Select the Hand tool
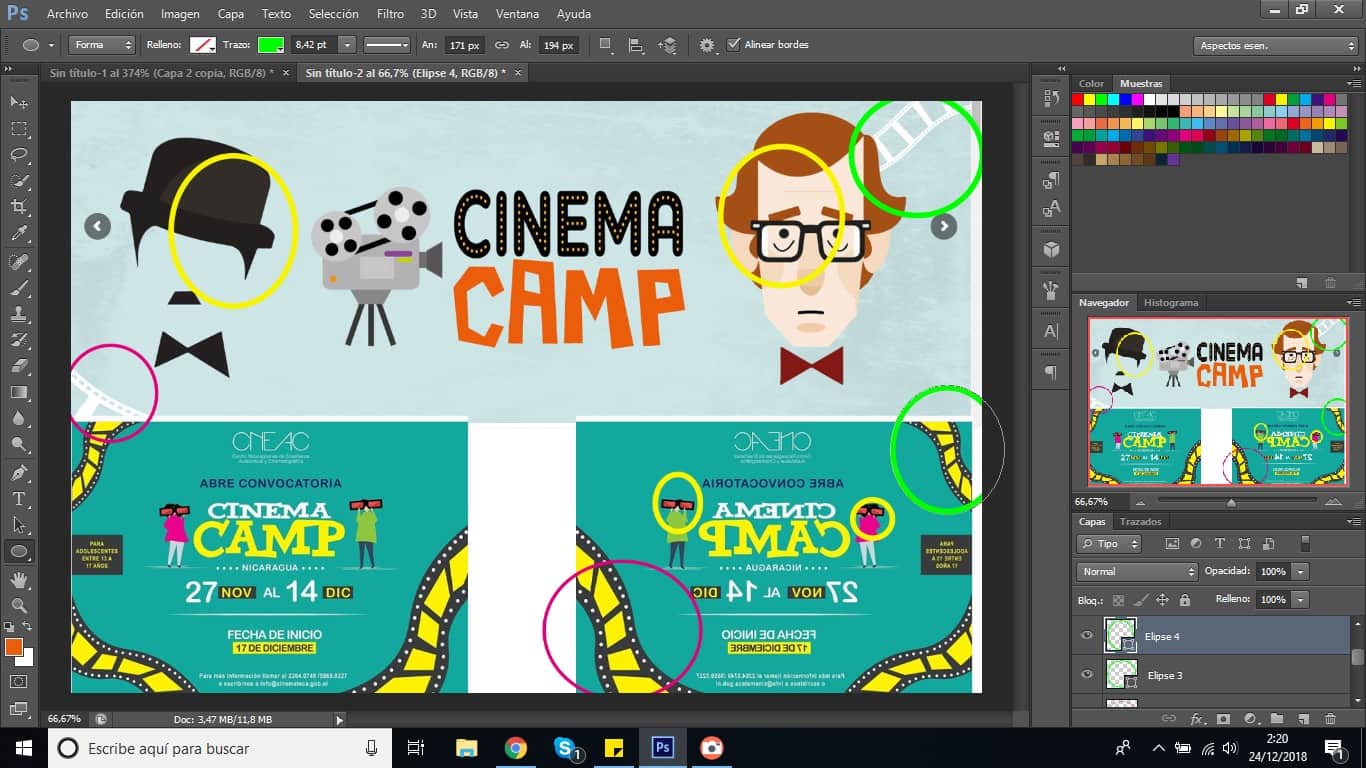 pos(19,580)
